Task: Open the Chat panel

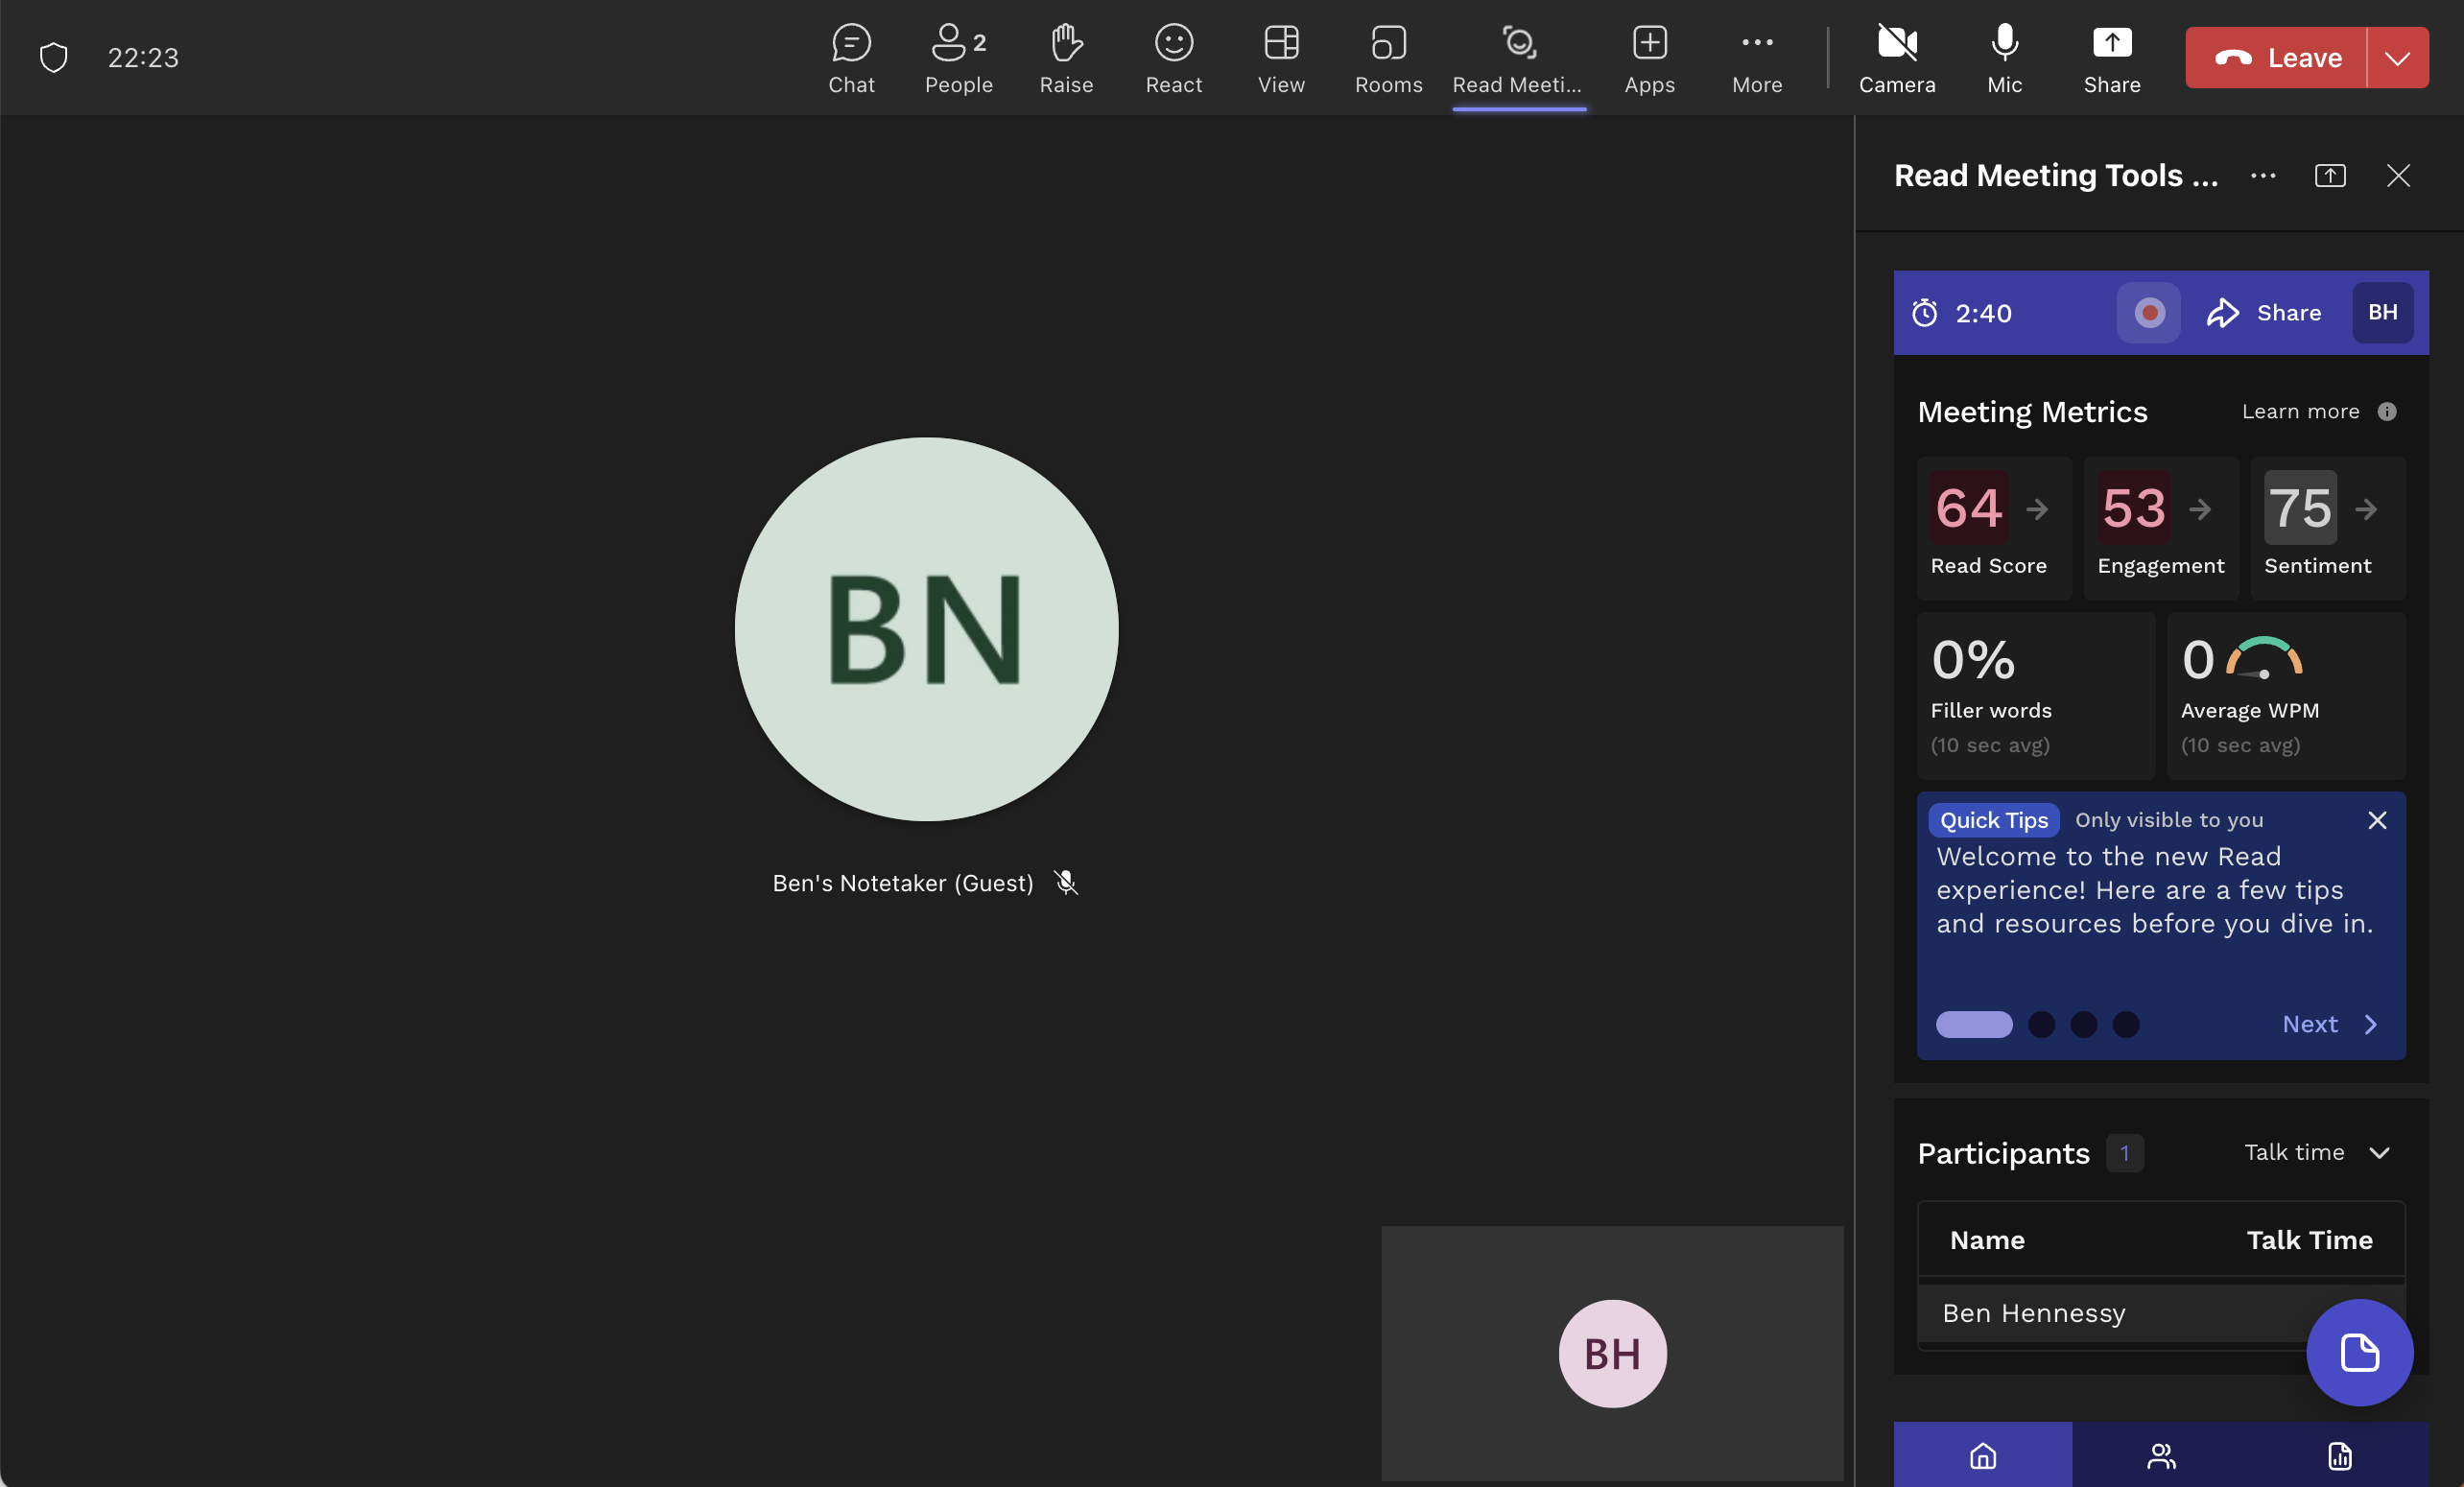Action: pos(851,58)
